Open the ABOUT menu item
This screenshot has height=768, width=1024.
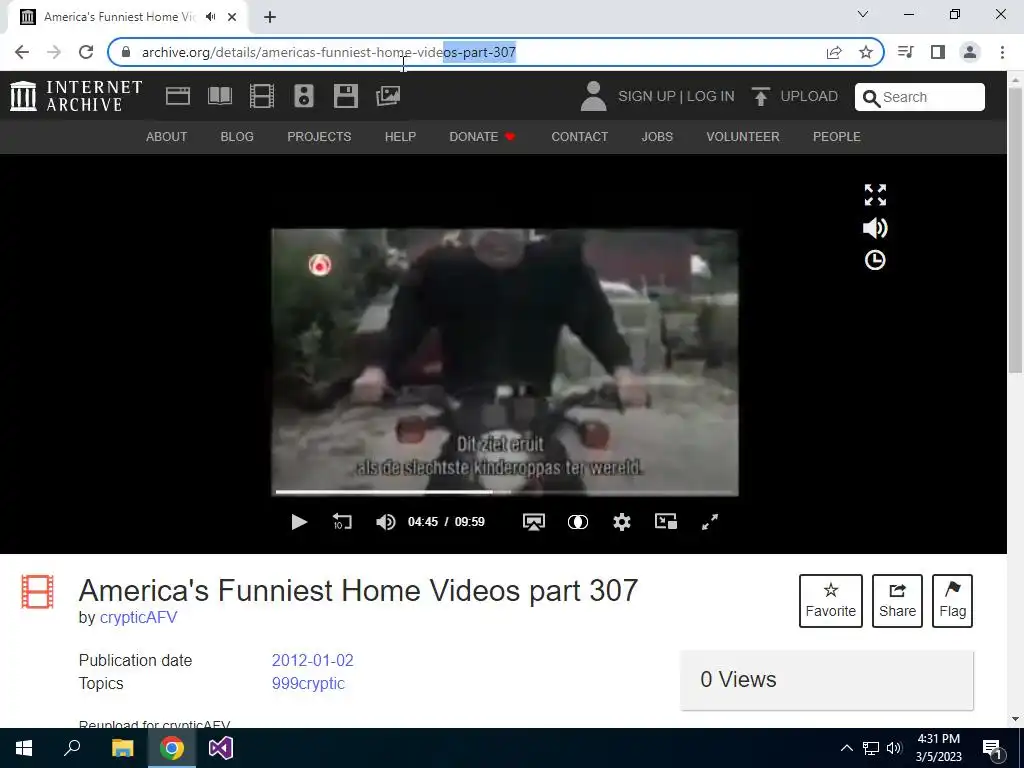click(x=167, y=136)
